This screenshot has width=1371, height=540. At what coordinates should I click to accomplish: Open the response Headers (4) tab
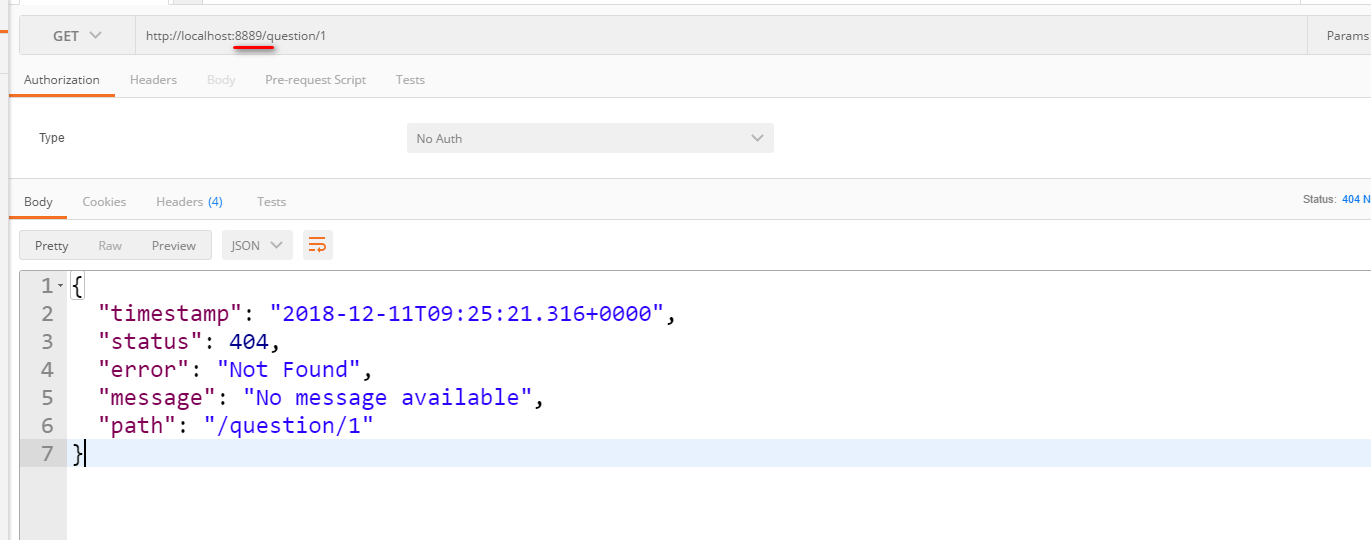pos(189,202)
